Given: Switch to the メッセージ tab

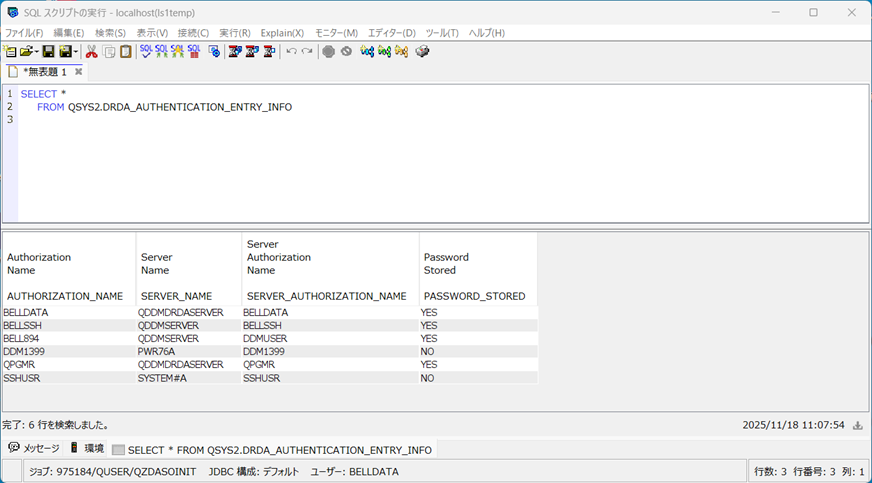Looking at the screenshot, I should click(34, 449).
